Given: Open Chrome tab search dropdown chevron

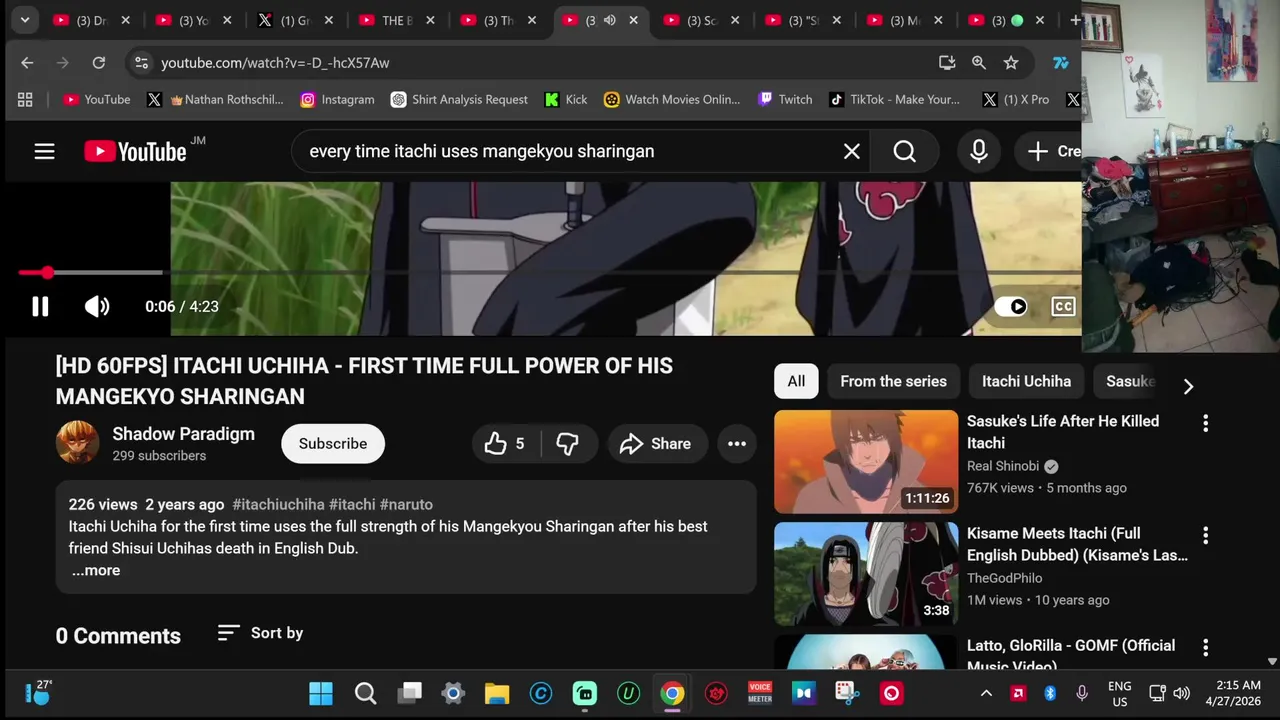Looking at the screenshot, I should click(24, 20).
